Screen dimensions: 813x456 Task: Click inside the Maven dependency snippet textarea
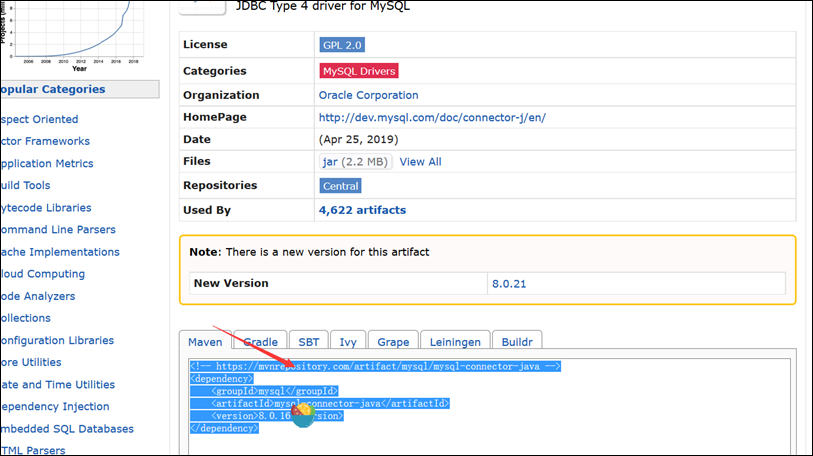coord(489,407)
